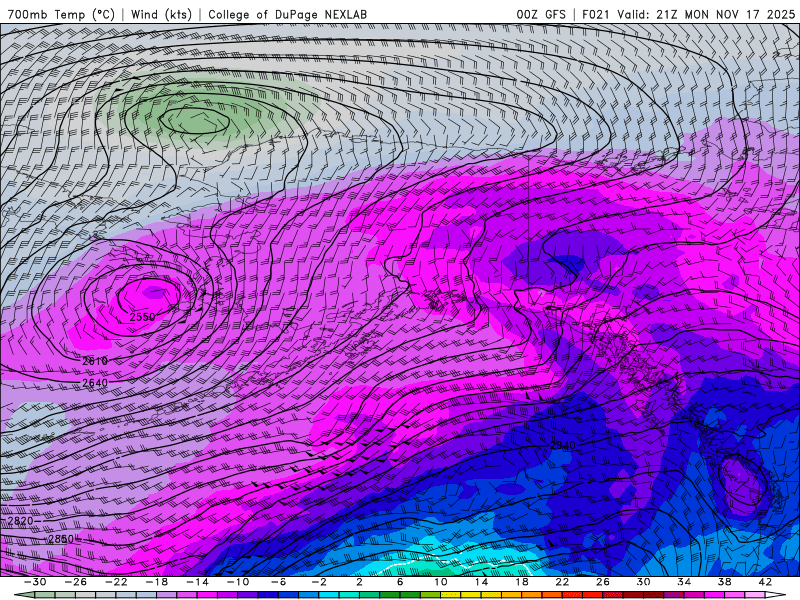Click the -10 color scale tick label
The height and width of the screenshot is (600, 800).
tap(238, 582)
